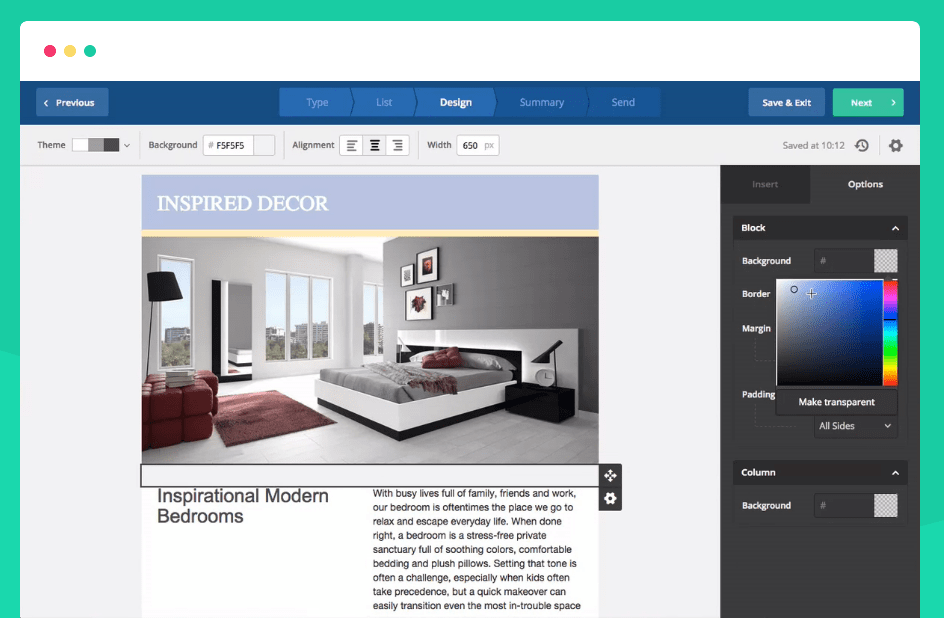Switch to the Insert tab
The image size is (944, 618).
(765, 184)
